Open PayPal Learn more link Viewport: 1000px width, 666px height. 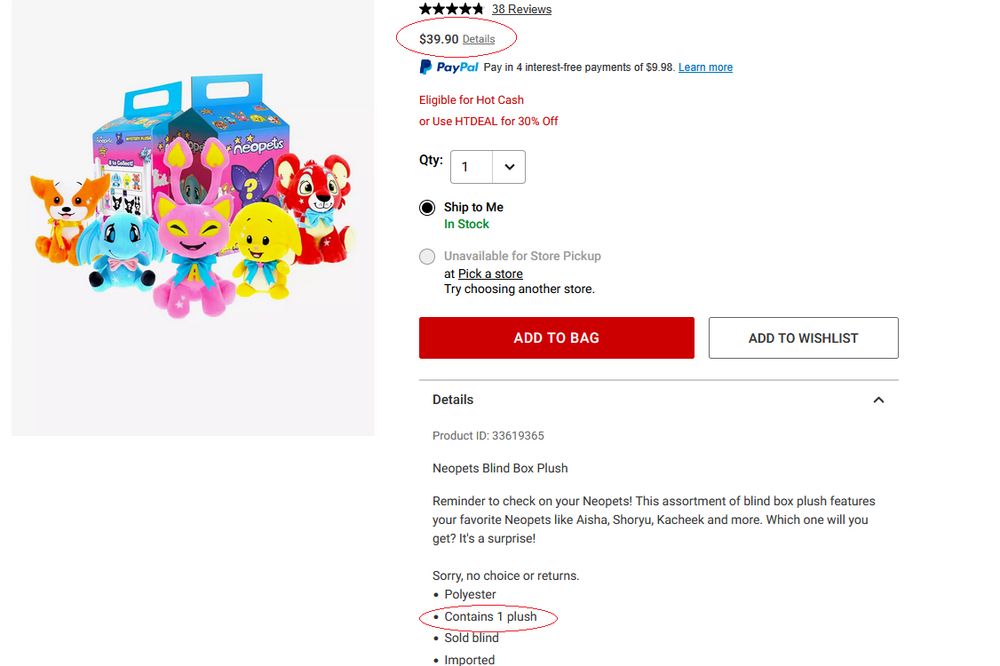pos(705,67)
